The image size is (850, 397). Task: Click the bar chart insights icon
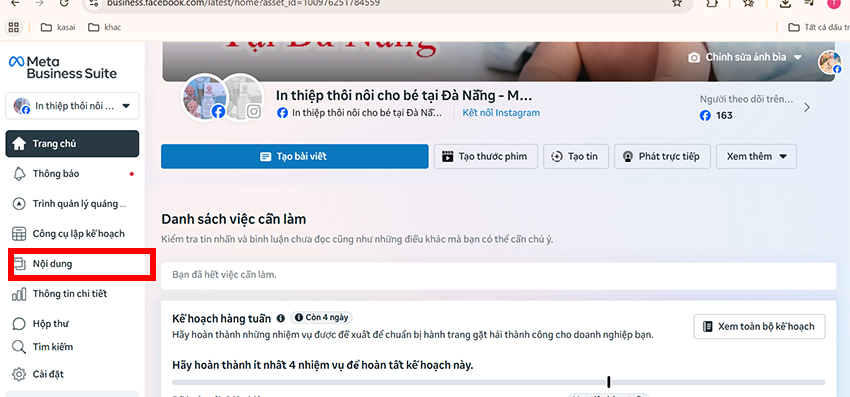[19, 294]
